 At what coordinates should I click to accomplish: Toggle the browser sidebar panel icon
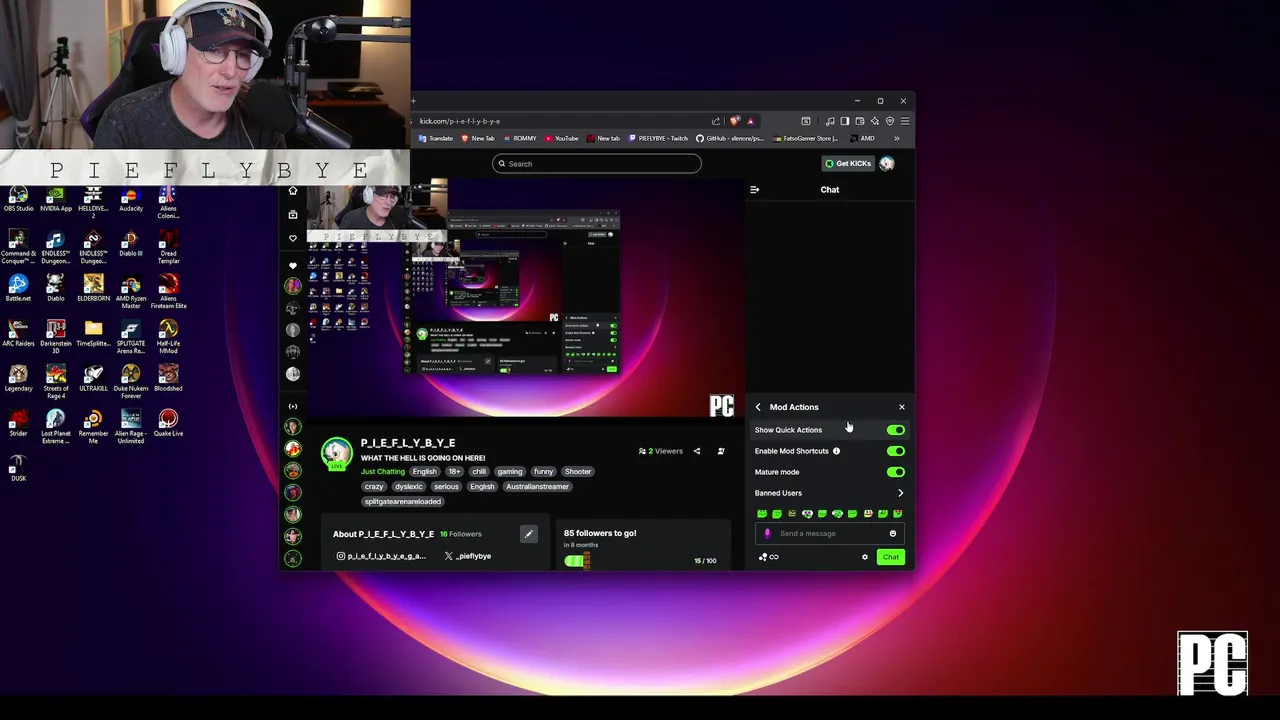tap(845, 121)
